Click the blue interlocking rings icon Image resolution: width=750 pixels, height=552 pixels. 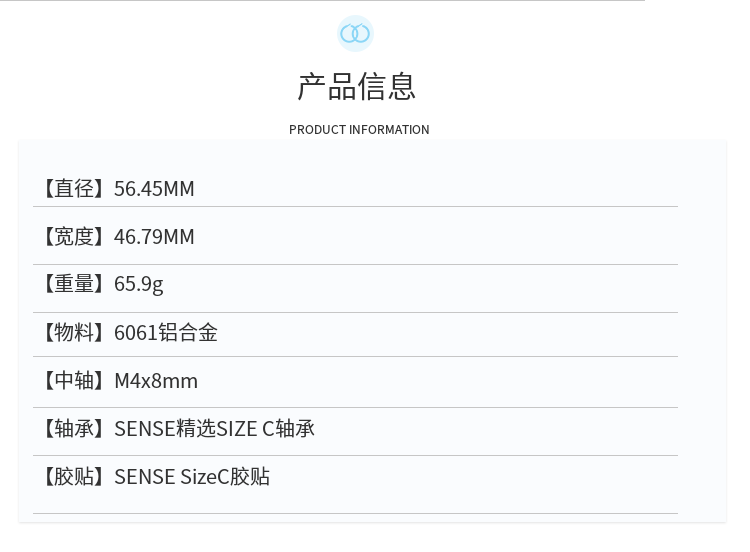click(355, 33)
